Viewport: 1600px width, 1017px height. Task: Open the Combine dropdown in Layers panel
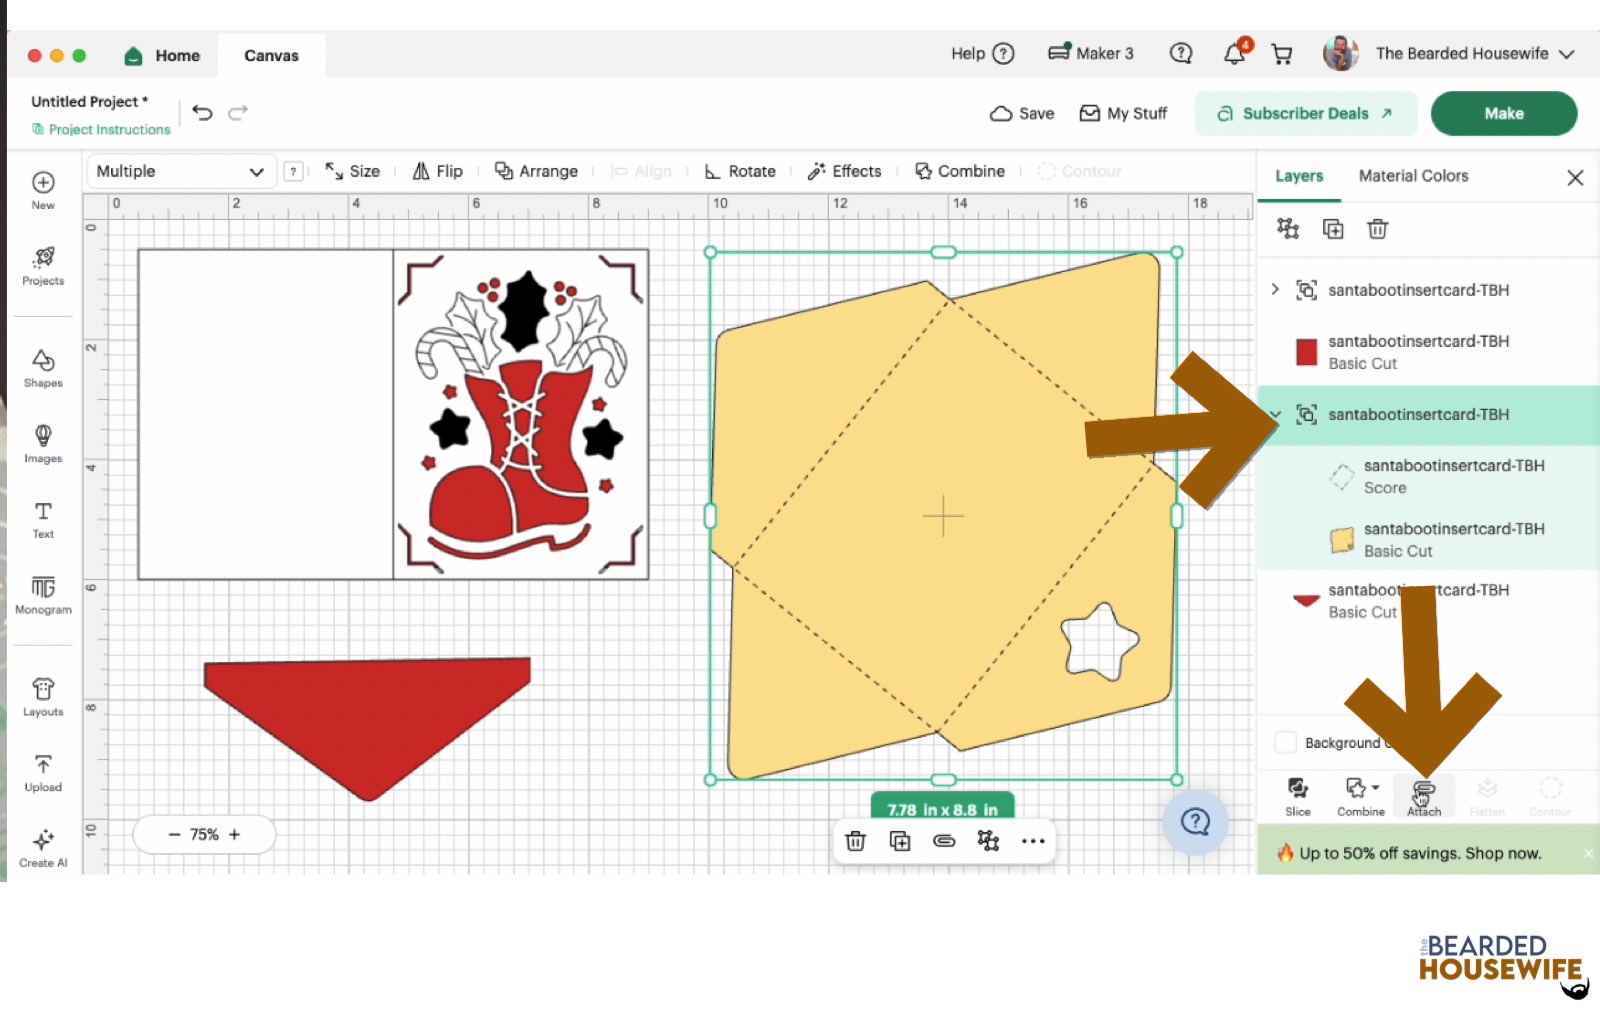click(1361, 797)
